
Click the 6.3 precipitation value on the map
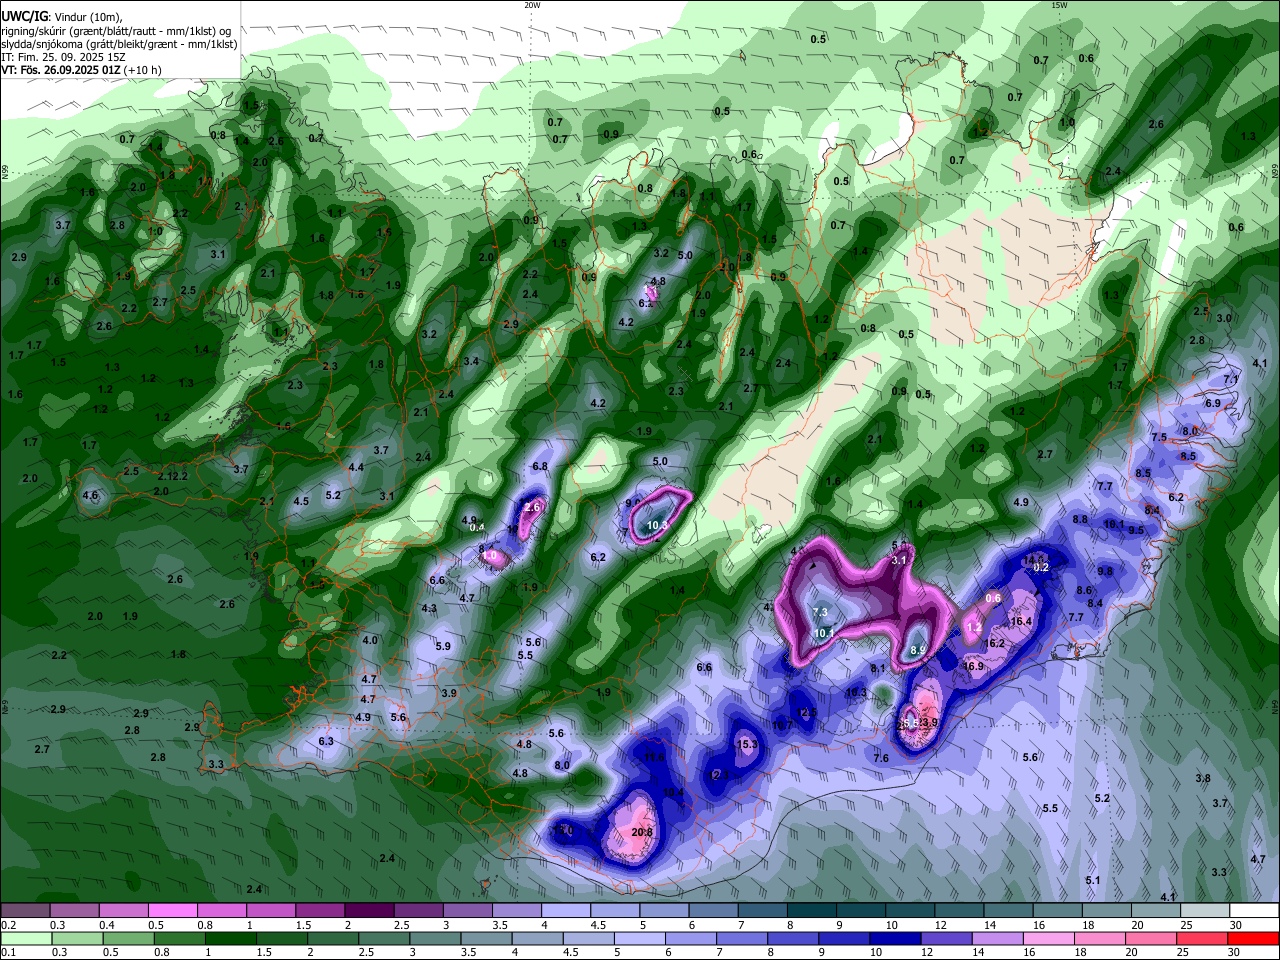pyautogui.click(x=326, y=741)
